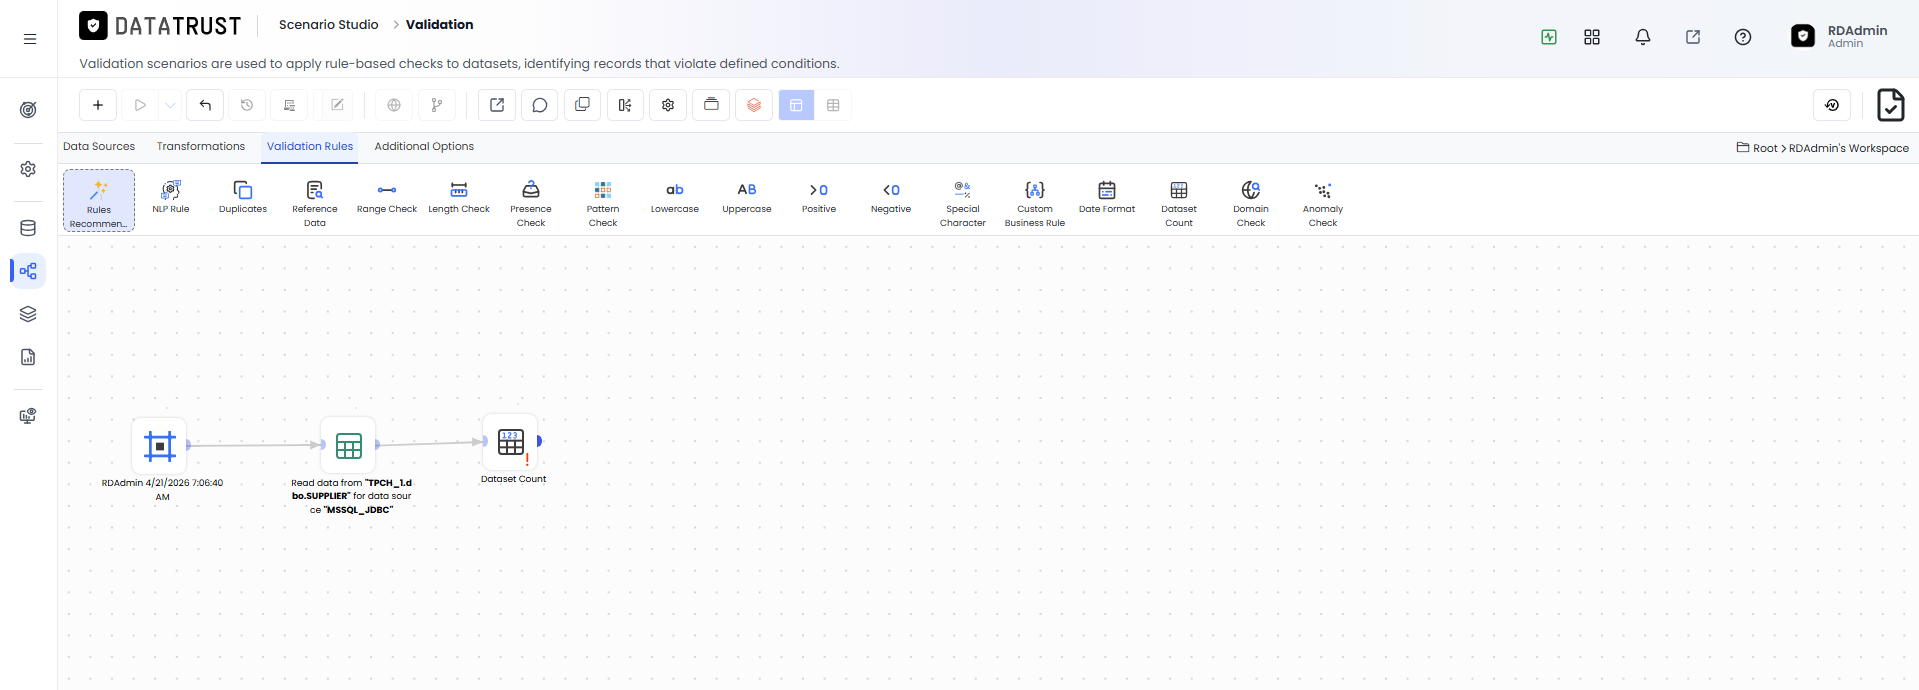Select the NLP Rule tool
The width and height of the screenshot is (1919, 690).
(x=171, y=197)
